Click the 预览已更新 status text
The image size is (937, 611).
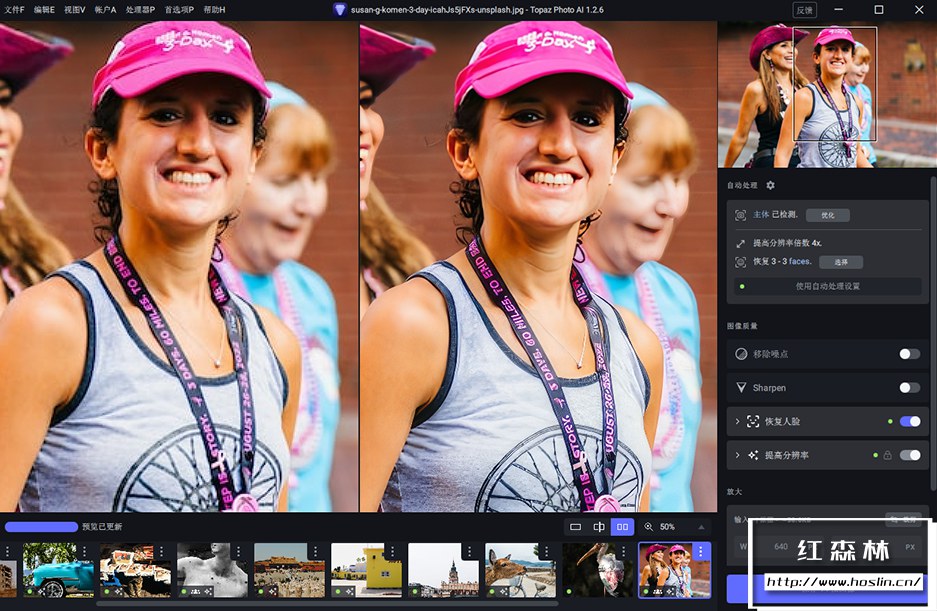pyautogui.click(x=102, y=527)
